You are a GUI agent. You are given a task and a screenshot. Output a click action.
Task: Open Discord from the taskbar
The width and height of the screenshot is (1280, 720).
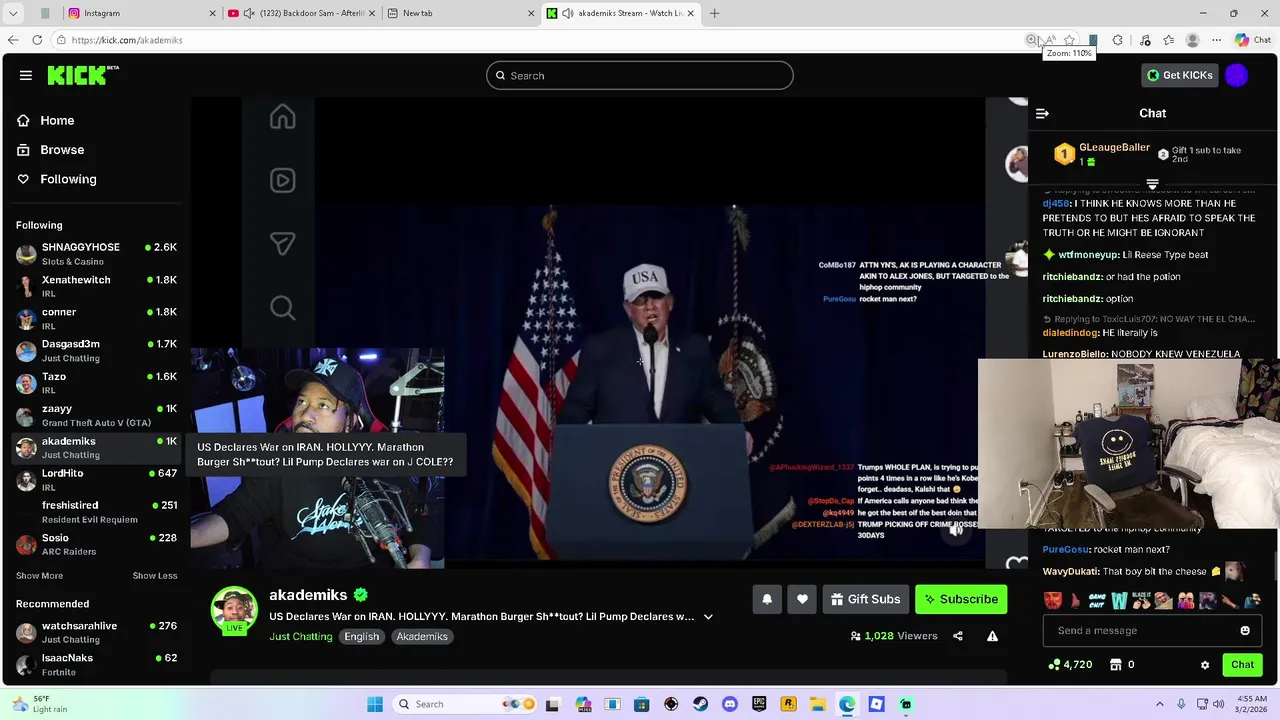tap(729, 704)
